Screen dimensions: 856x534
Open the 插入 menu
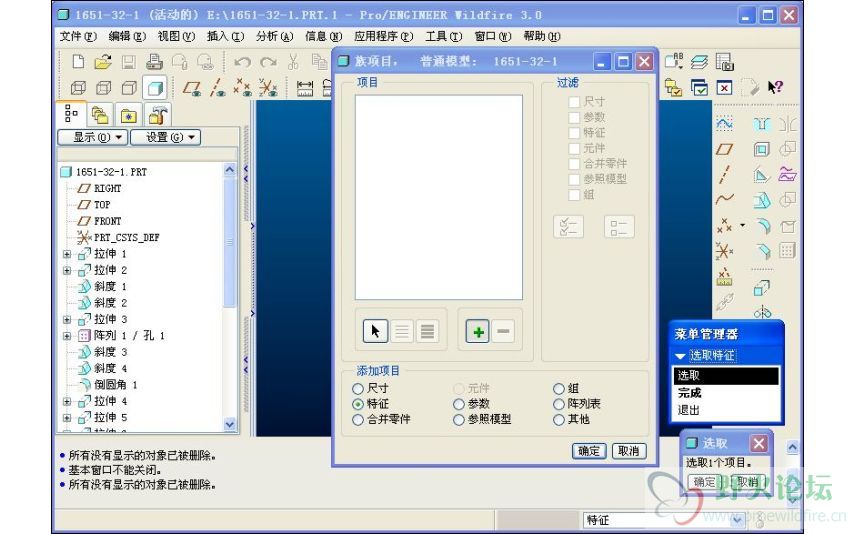point(225,36)
